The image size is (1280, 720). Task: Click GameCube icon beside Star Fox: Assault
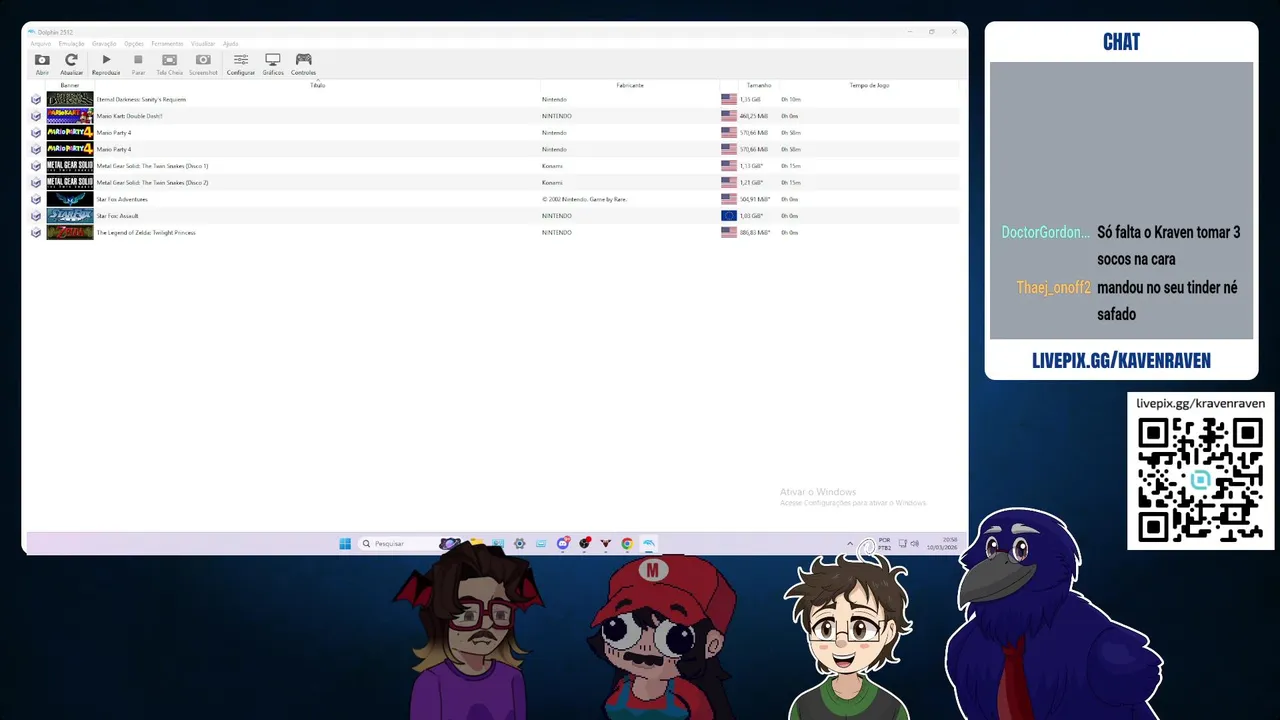coord(36,216)
